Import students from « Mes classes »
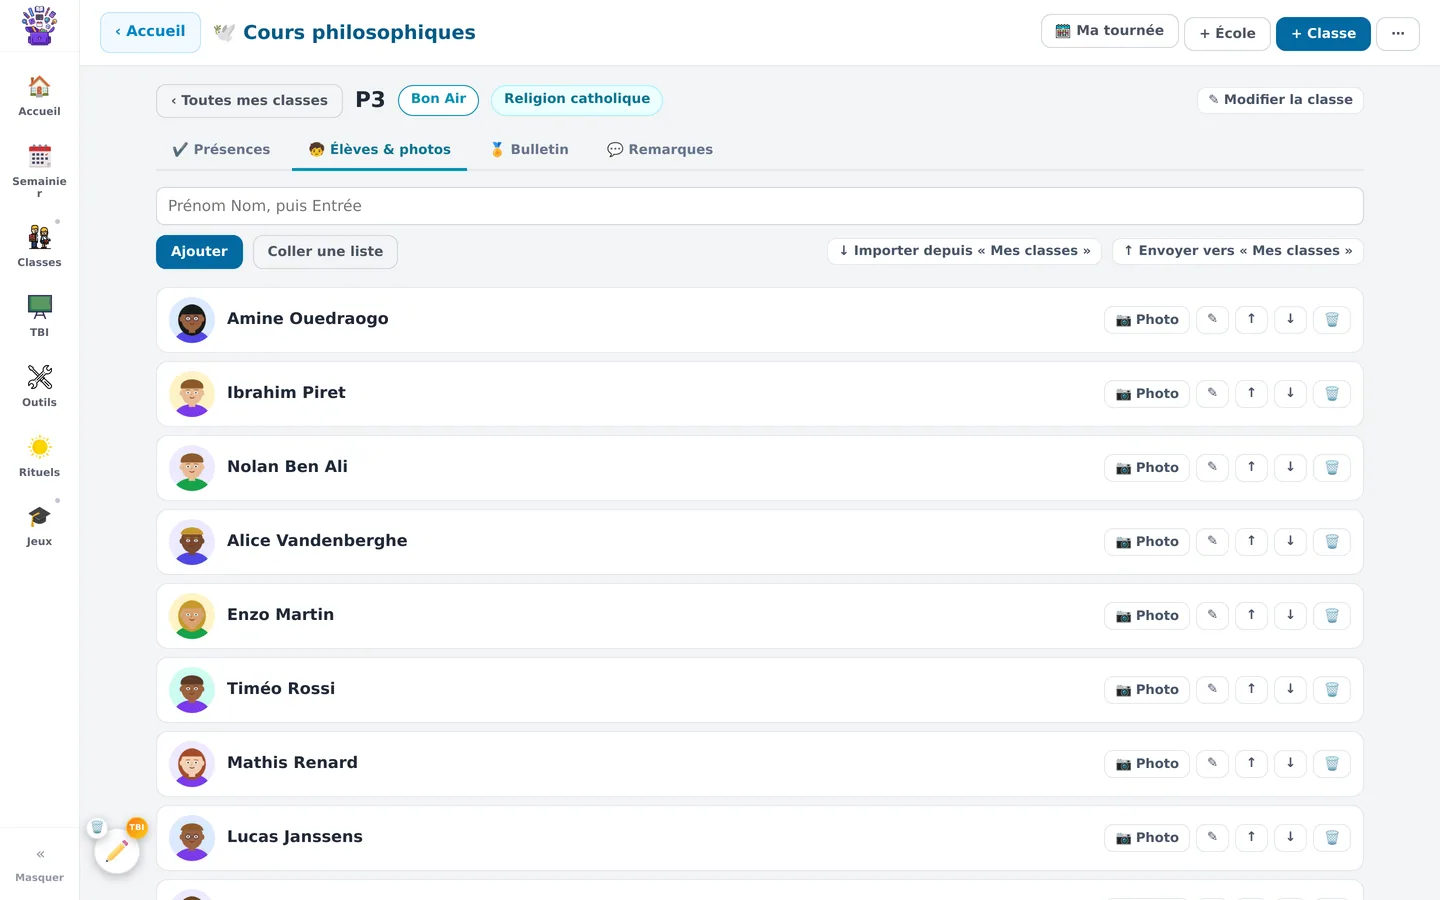 (x=964, y=251)
